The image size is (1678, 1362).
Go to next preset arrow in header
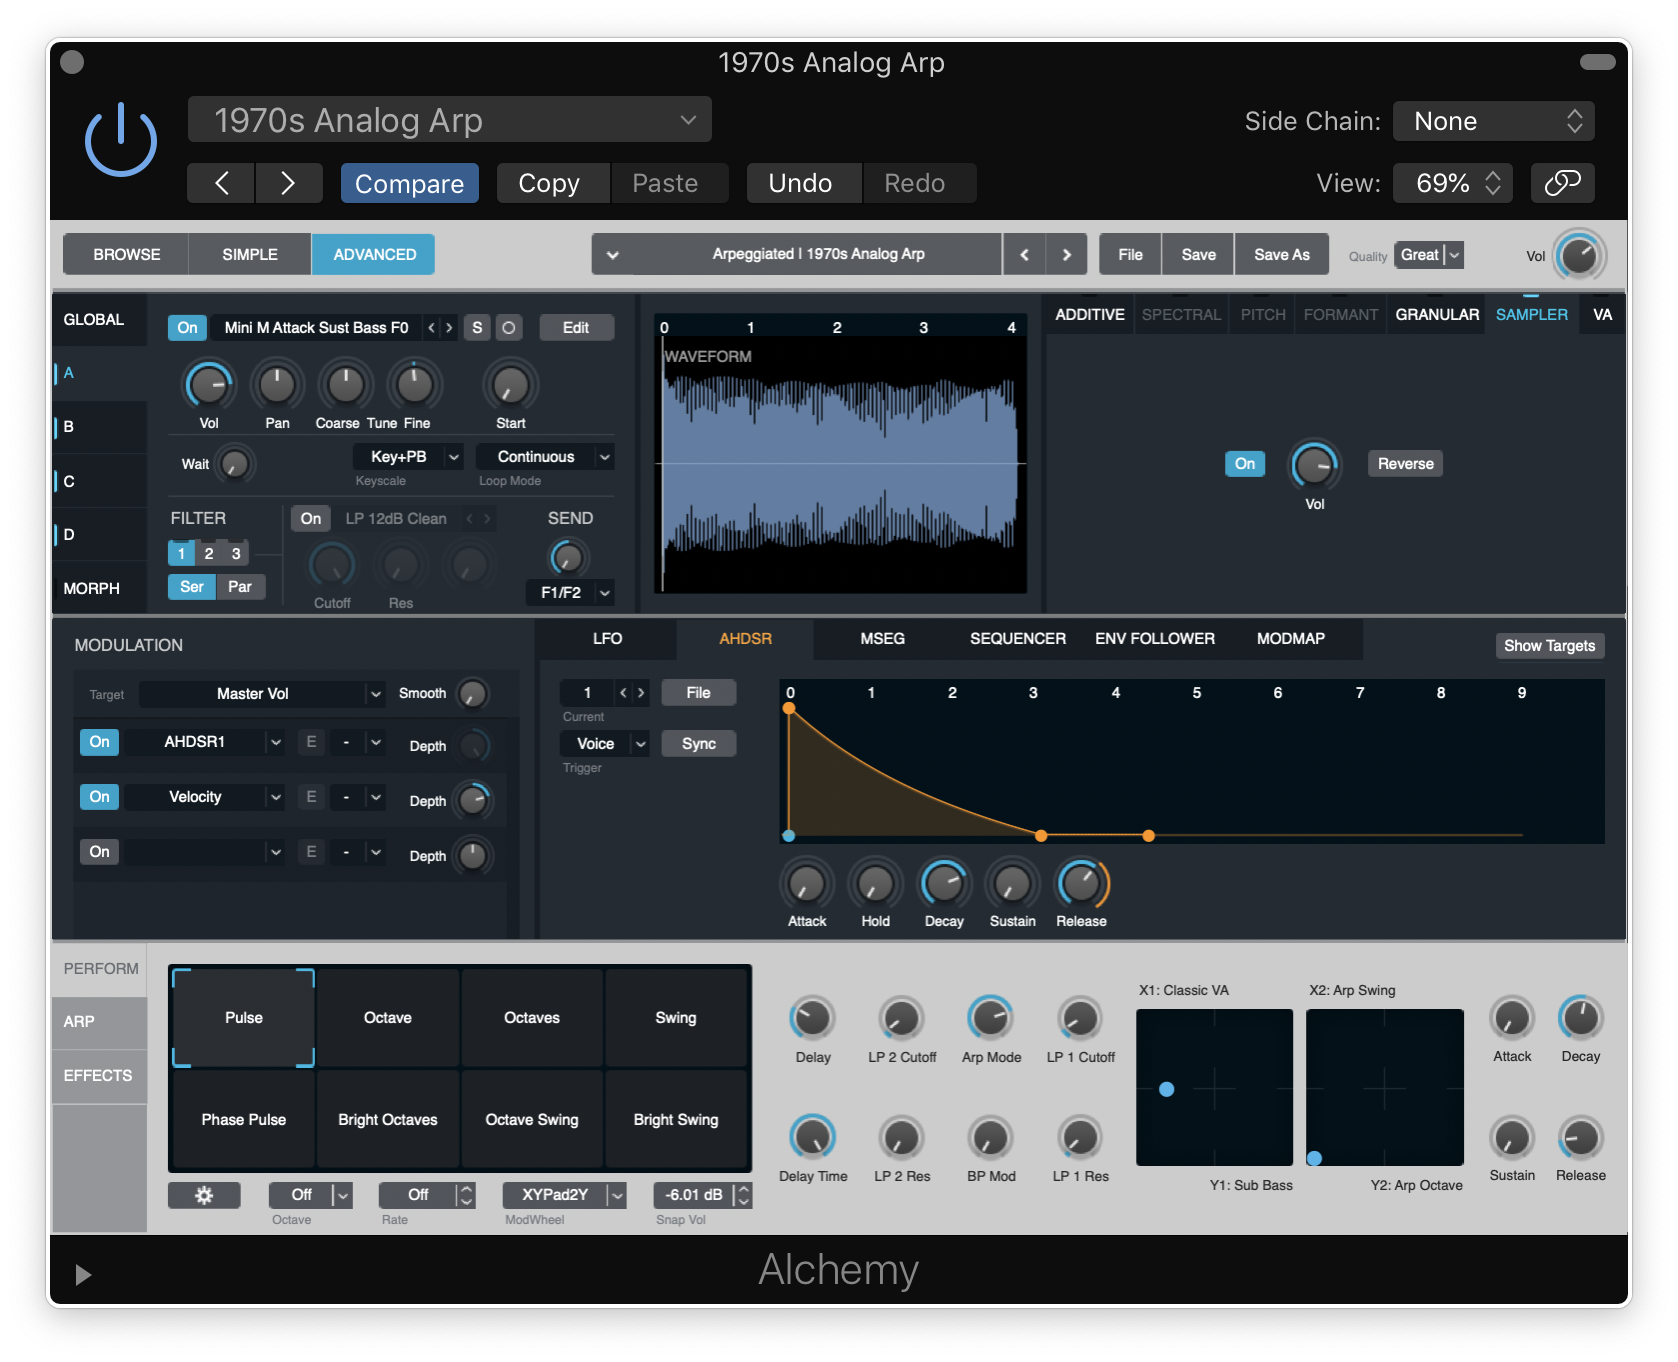pyautogui.click(x=288, y=183)
